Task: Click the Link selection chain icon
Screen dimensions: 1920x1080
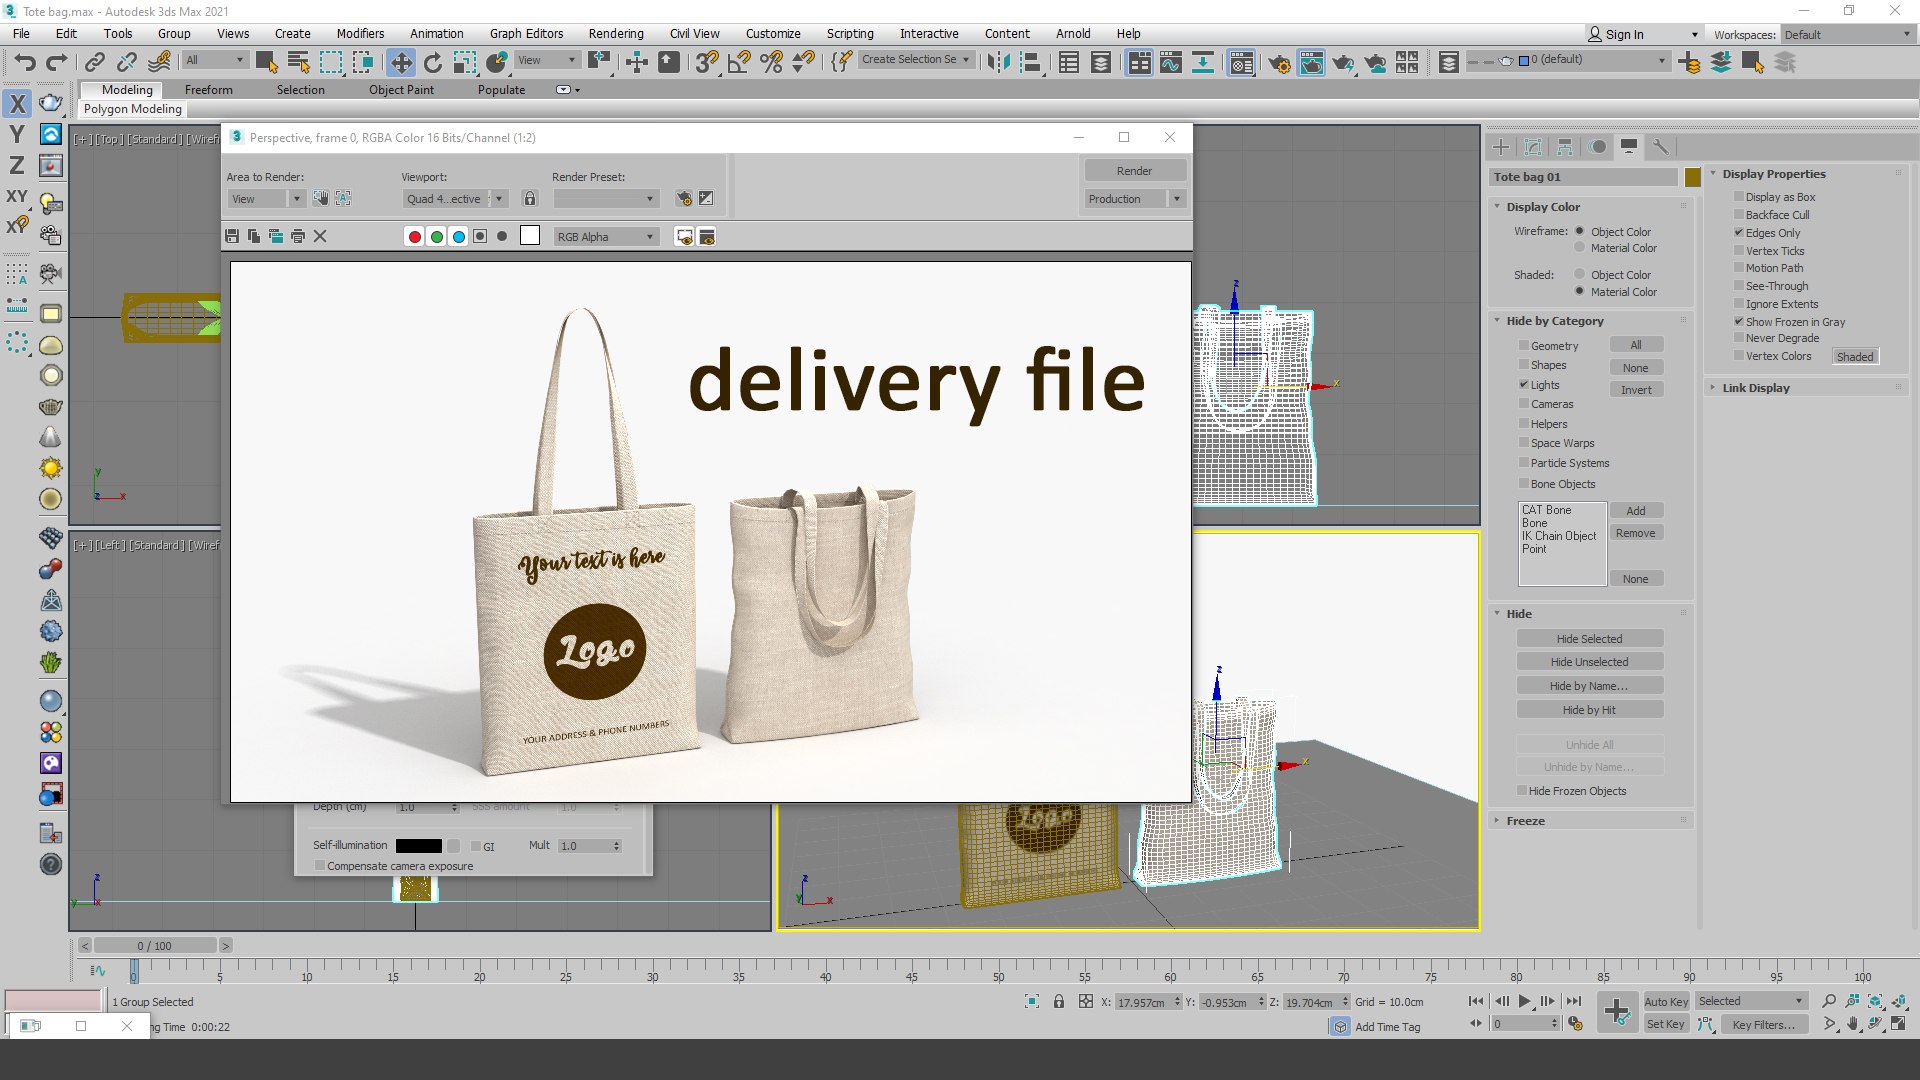Action: point(94,63)
